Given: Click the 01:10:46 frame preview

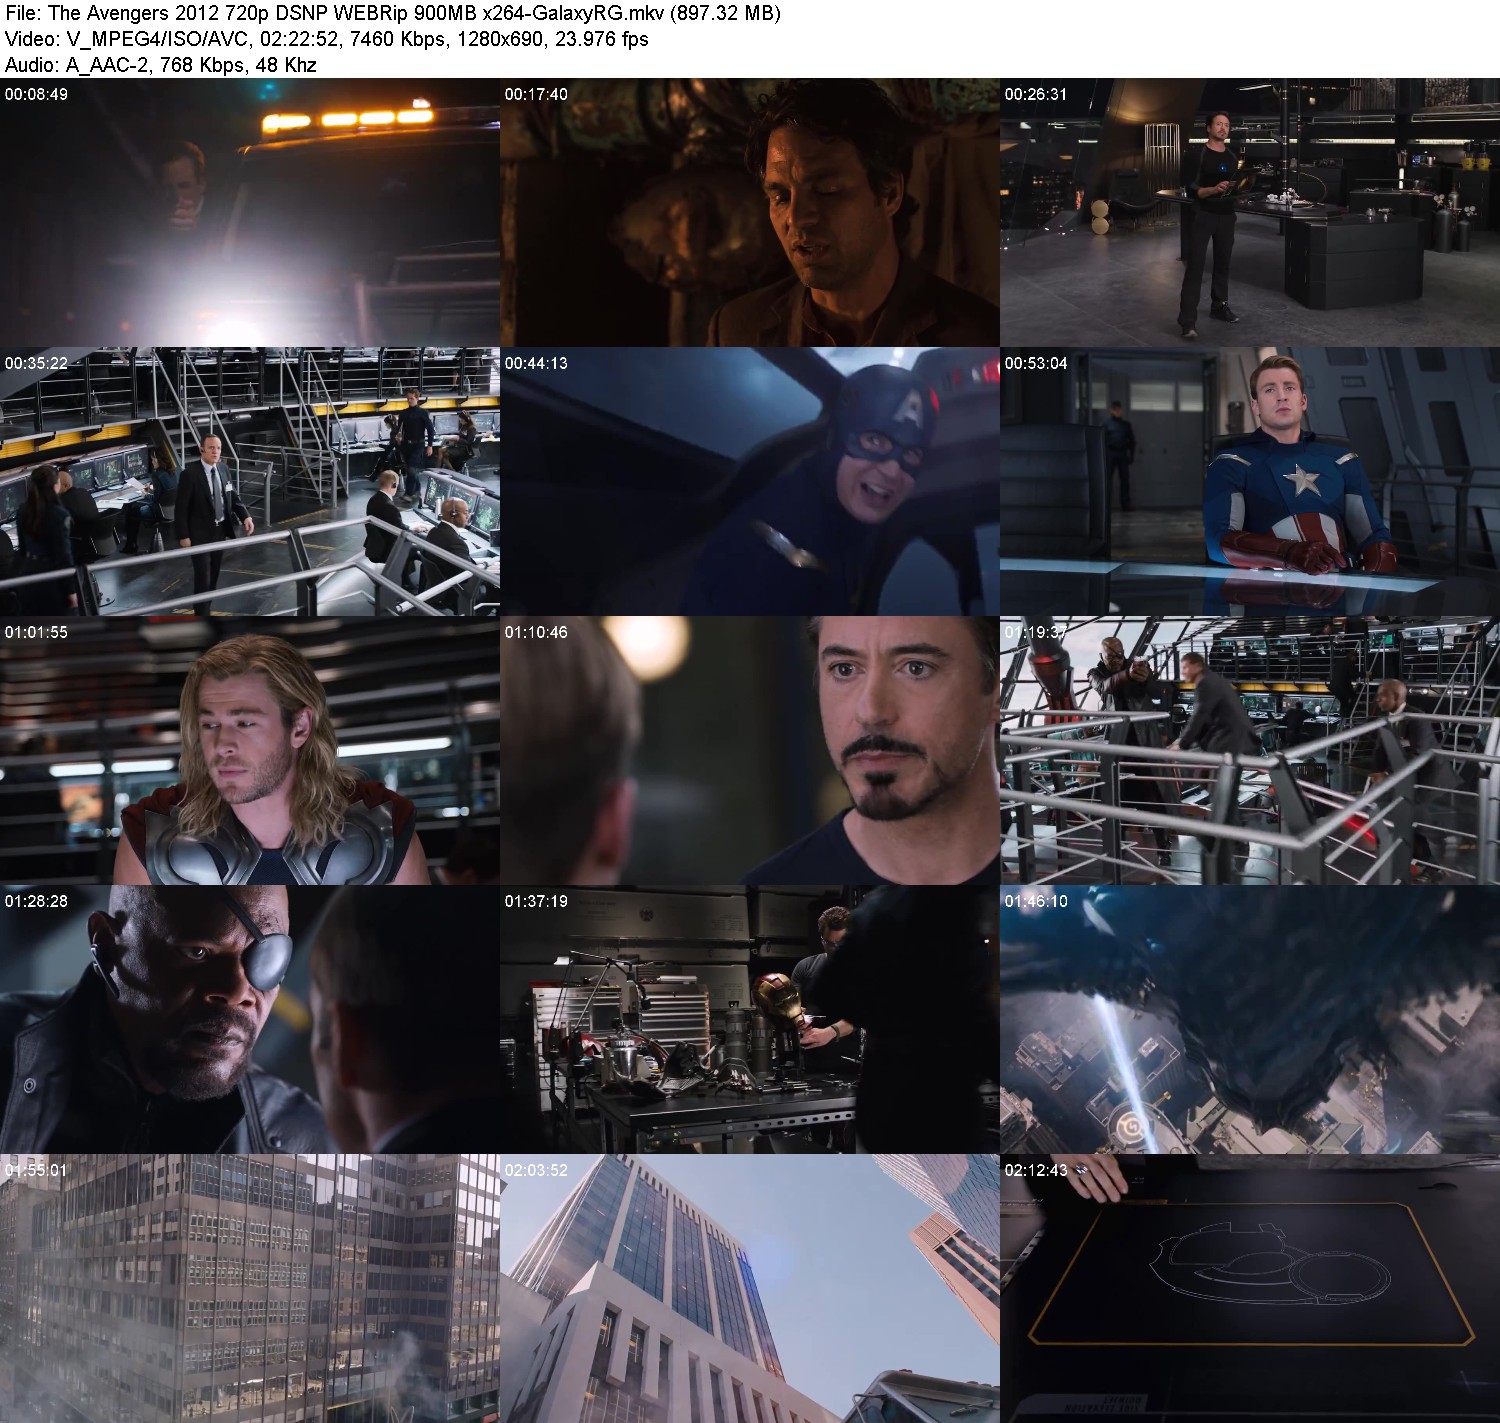Looking at the screenshot, I should (750, 751).
